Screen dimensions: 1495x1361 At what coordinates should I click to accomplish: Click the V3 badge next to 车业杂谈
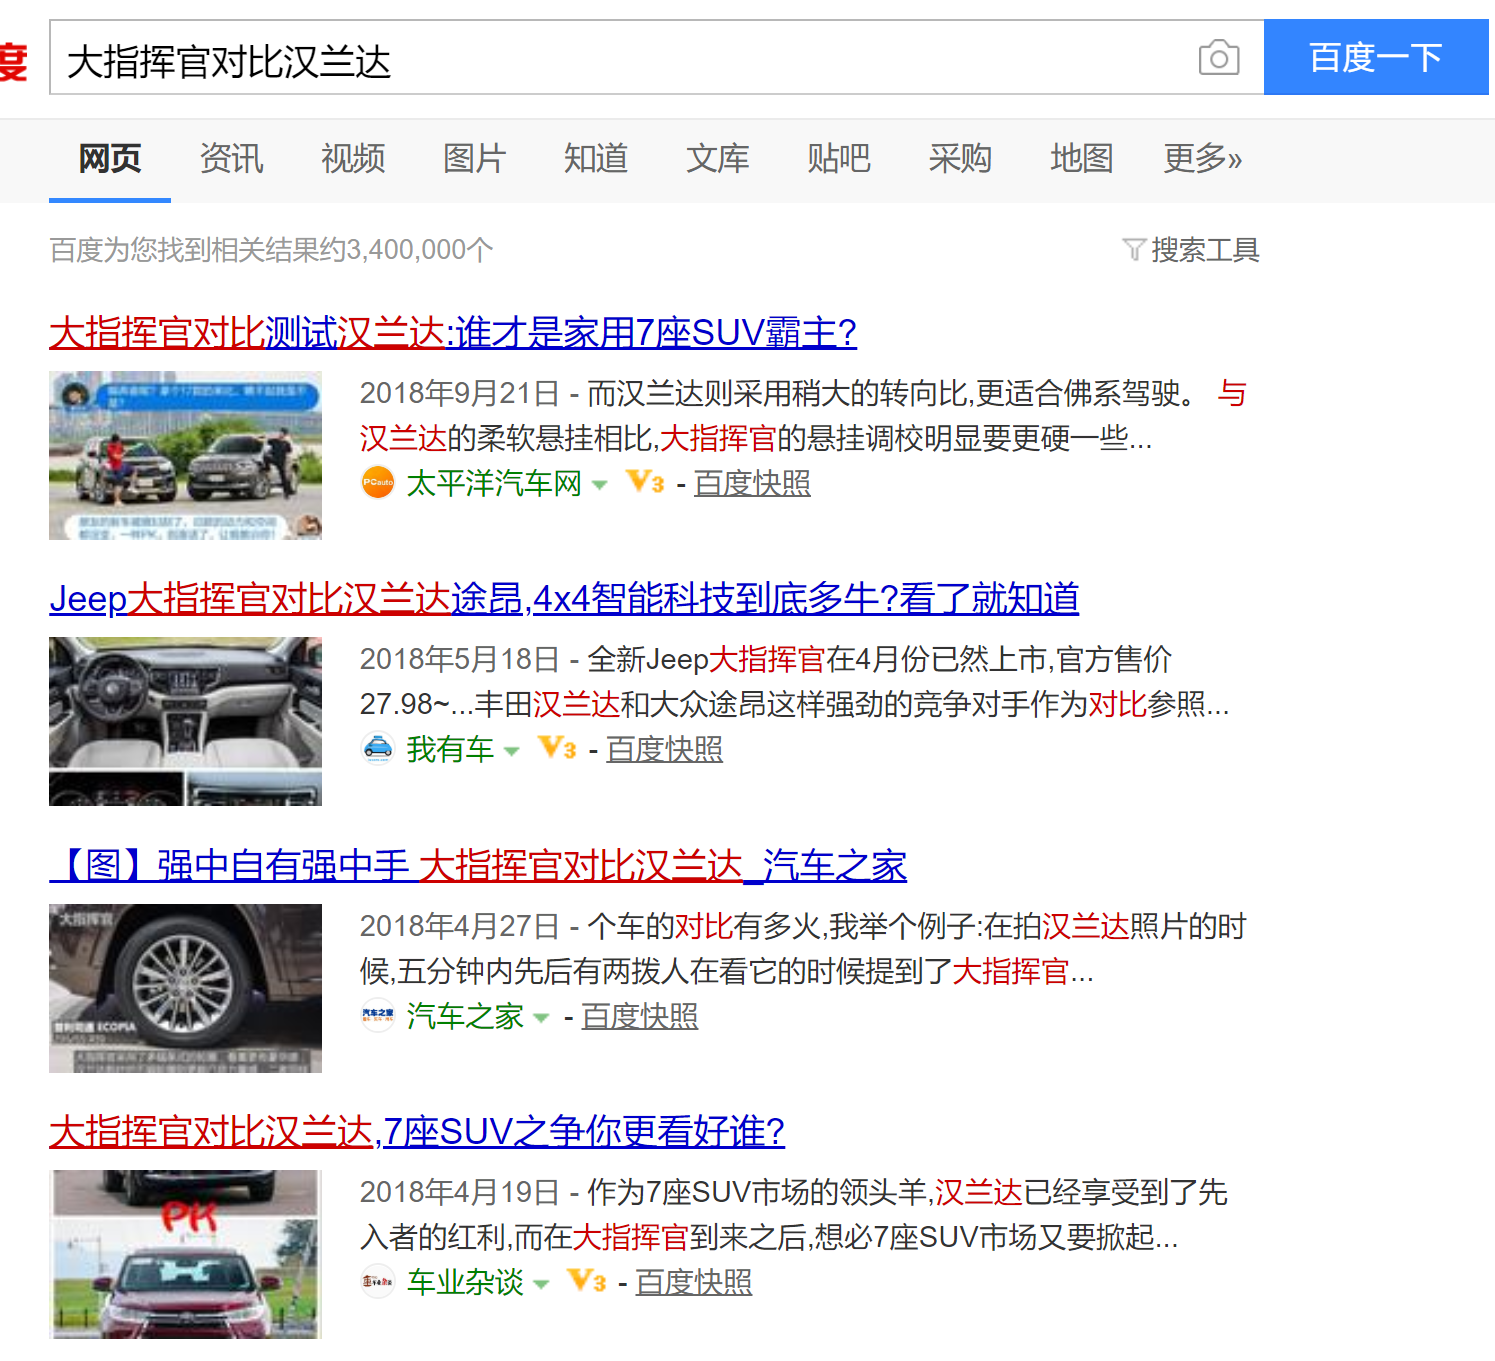click(586, 1281)
